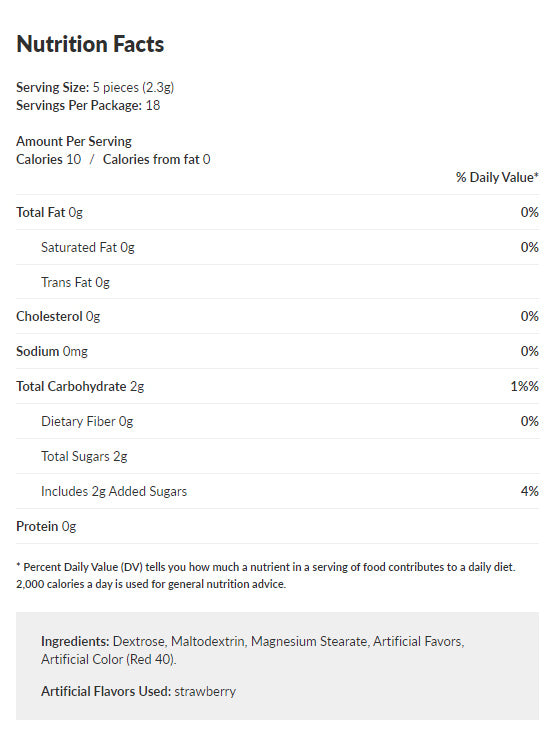Click the % Daily Value* column header
The width and height of the screenshot is (550, 750).
click(497, 177)
